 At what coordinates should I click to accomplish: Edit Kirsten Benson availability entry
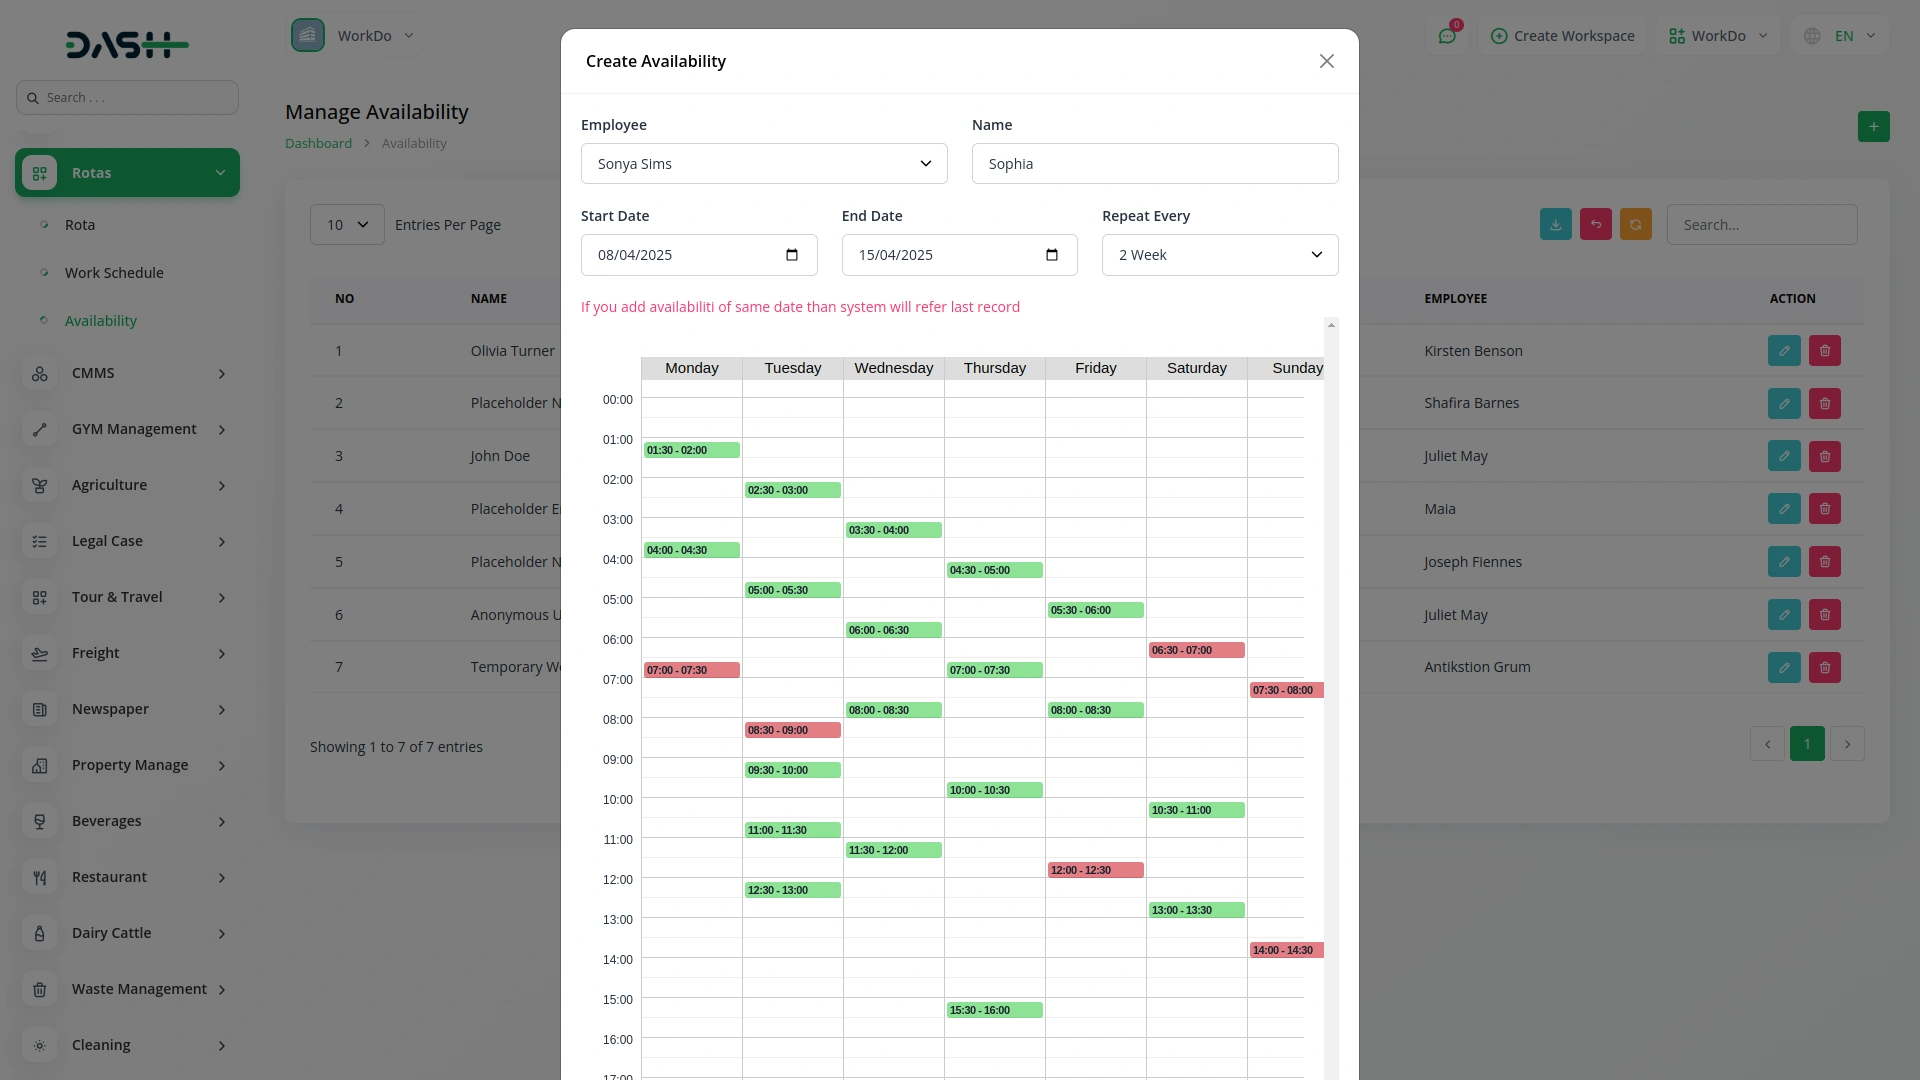pyautogui.click(x=1783, y=351)
